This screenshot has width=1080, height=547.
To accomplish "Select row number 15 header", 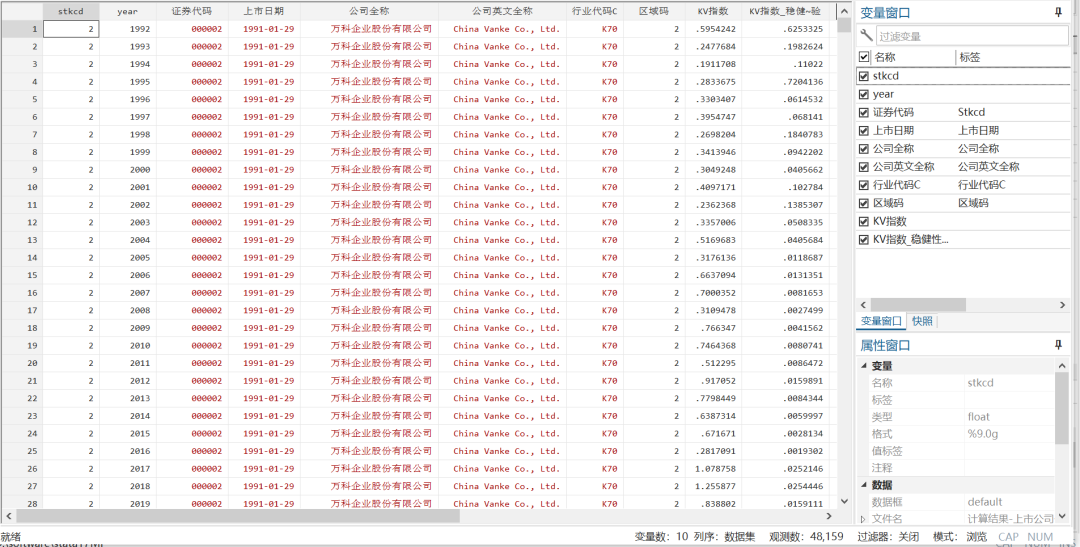I will point(21,275).
